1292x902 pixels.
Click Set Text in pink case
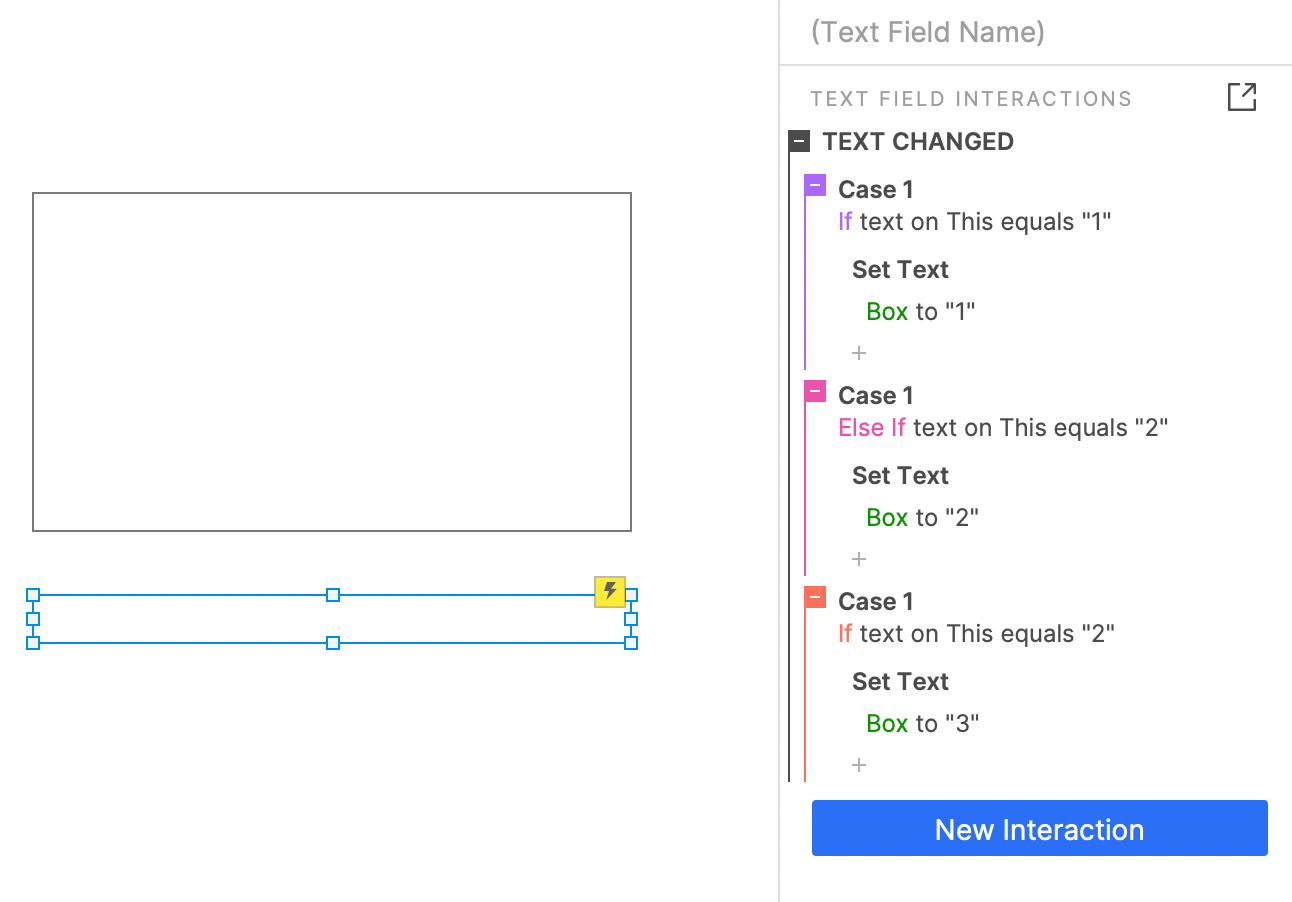[x=900, y=475]
